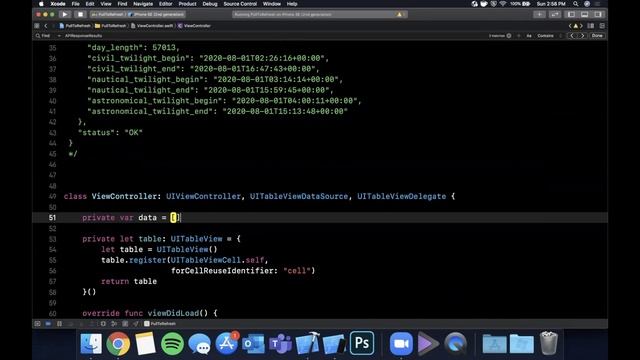
Task: Open Finder from the Dock
Action: (91, 343)
